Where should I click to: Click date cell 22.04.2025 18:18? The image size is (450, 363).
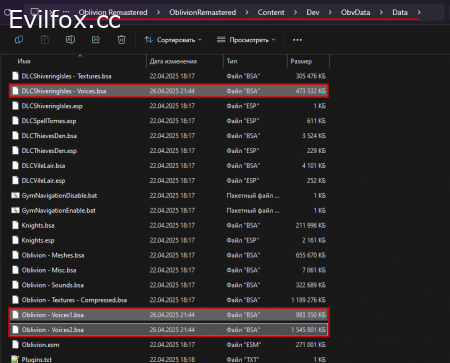pos(172,359)
